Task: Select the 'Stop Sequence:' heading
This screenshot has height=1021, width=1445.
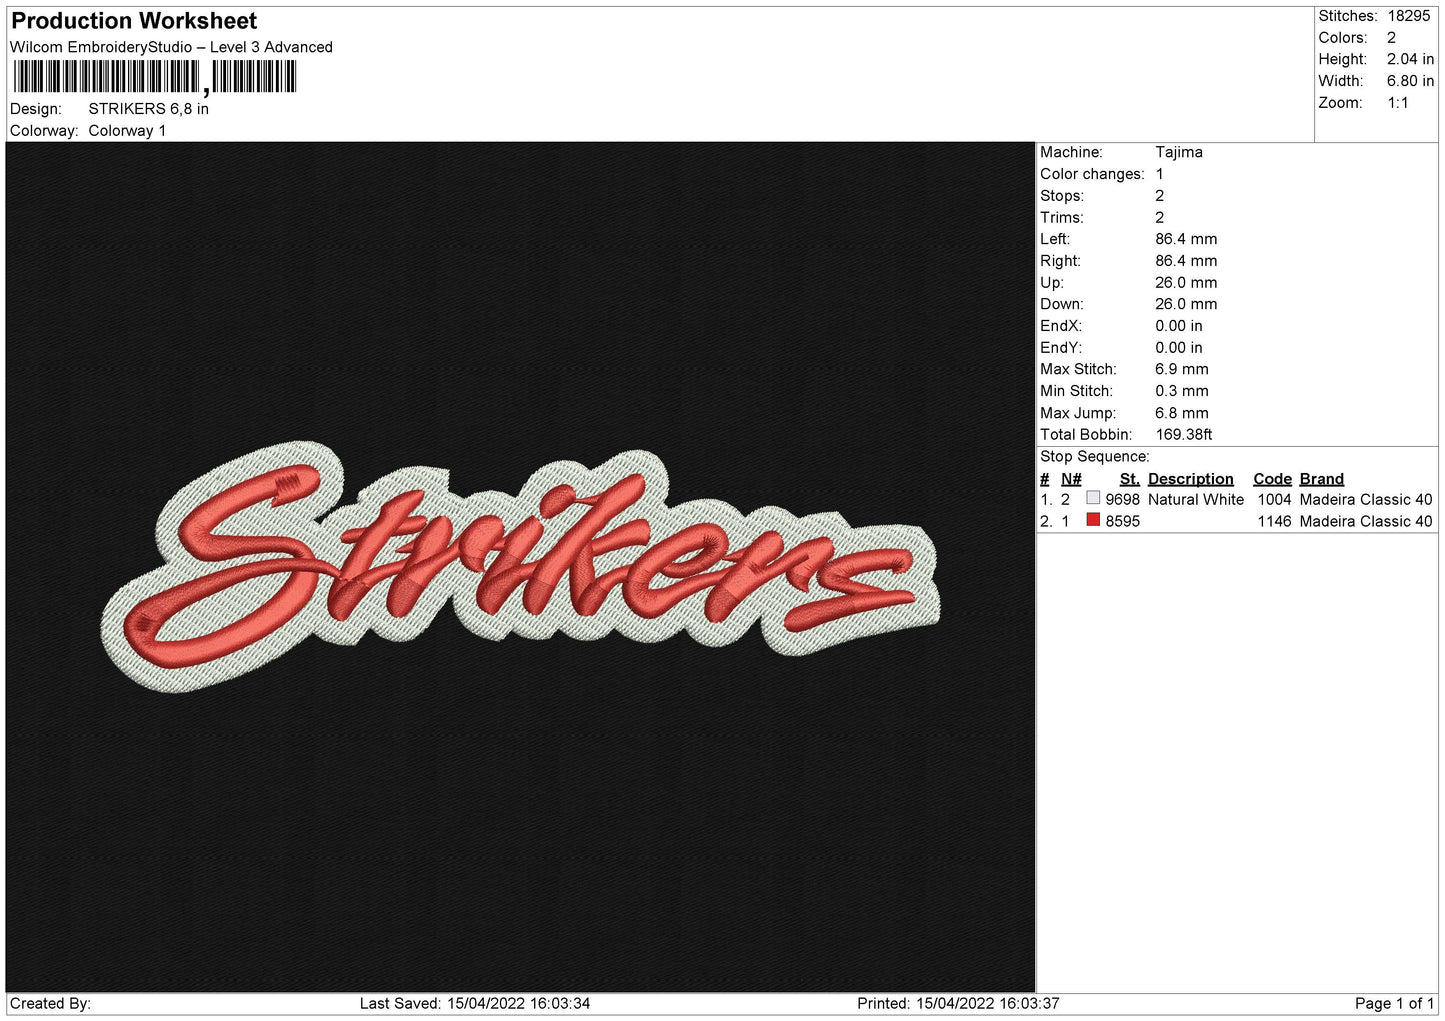Action: 1095,457
